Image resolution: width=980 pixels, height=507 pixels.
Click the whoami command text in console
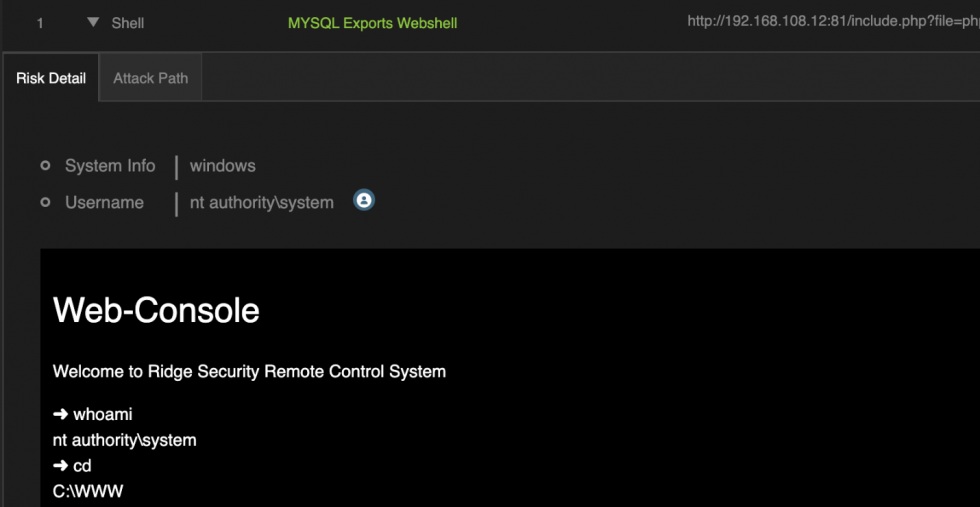(103, 414)
